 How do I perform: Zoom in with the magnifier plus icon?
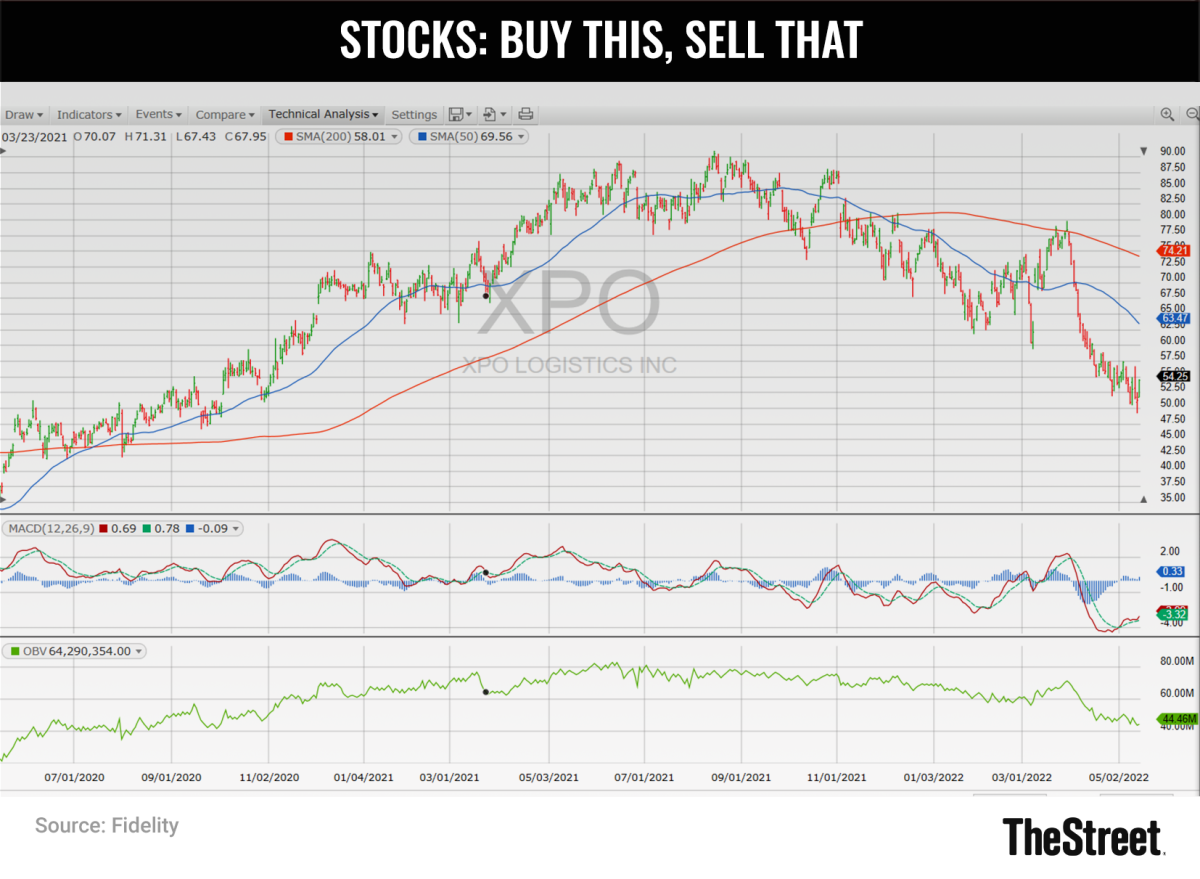[1167, 115]
